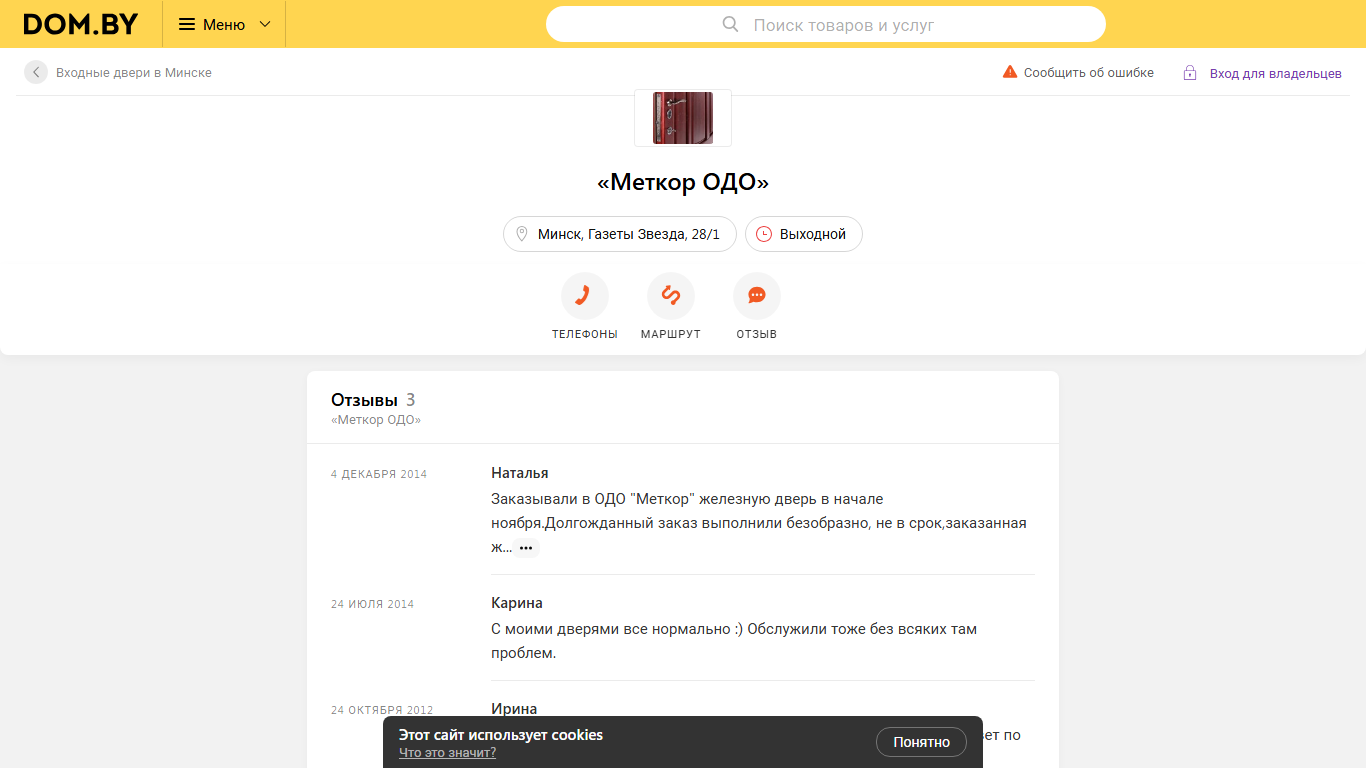Expand the Меню dropdown chevron
Image resolution: width=1366 pixels, height=768 pixels.
[265, 24]
